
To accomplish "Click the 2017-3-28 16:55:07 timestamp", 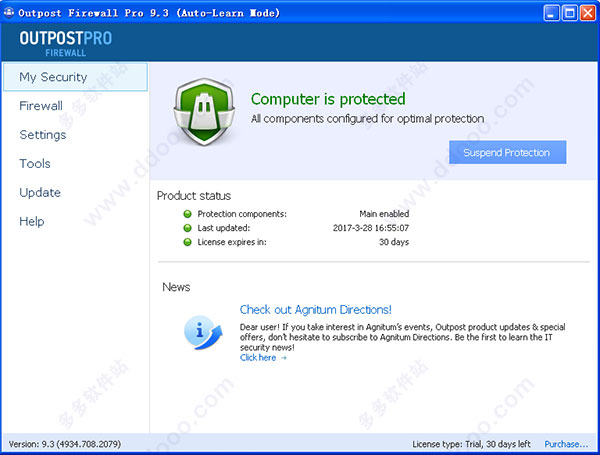I will [x=371, y=228].
